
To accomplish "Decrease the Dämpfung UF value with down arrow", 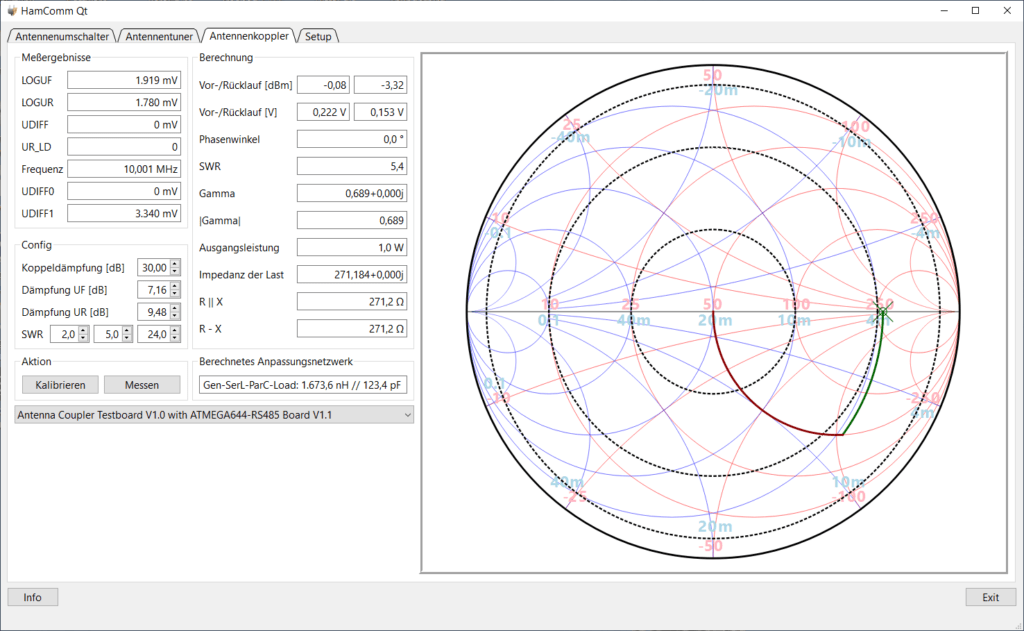I will coord(174,294).
